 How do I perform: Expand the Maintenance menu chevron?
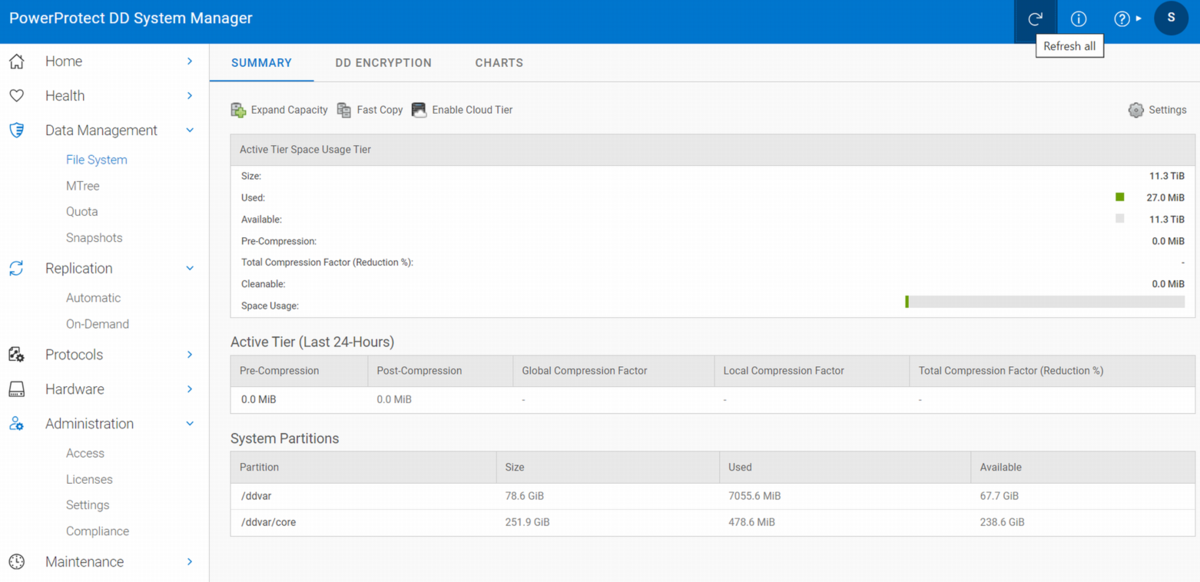[x=190, y=562]
